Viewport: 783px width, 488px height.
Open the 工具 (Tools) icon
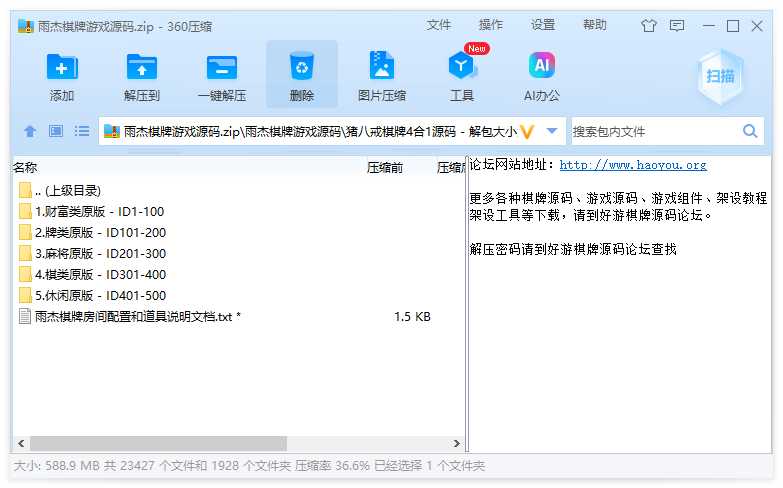461,66
